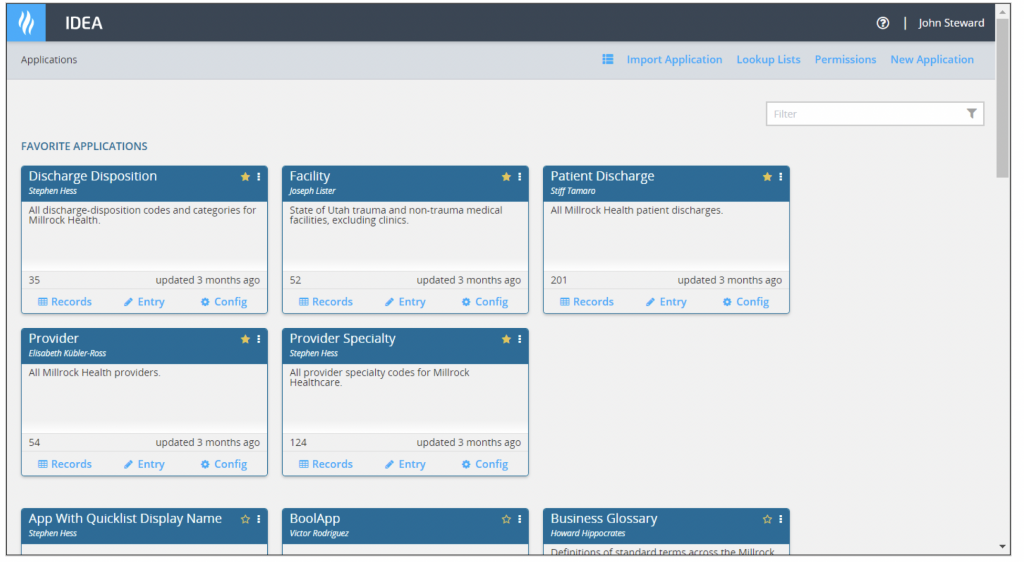Image resolution: width=1024 pixels, height=562 pixels.
Task: Create a New Application
Action: pos(932,59)
